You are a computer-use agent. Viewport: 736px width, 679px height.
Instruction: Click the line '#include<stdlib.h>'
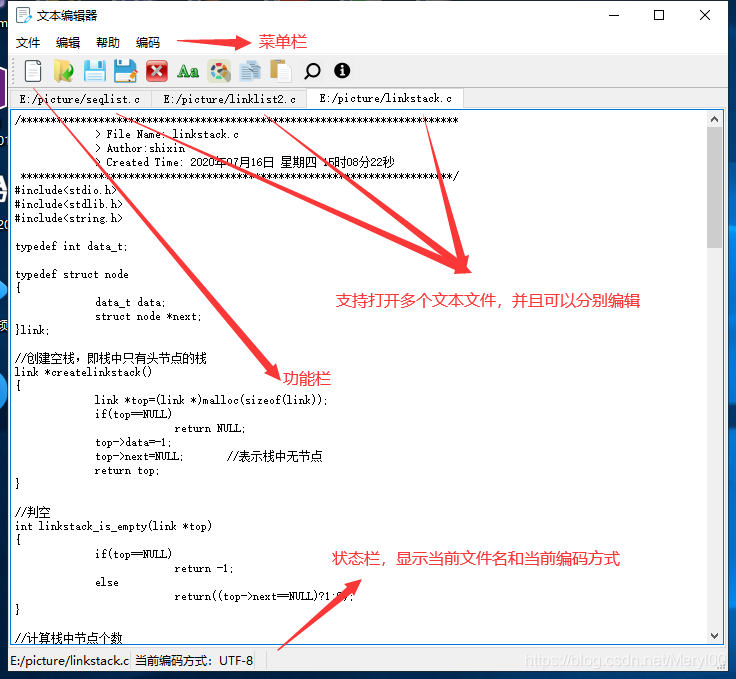69,204
